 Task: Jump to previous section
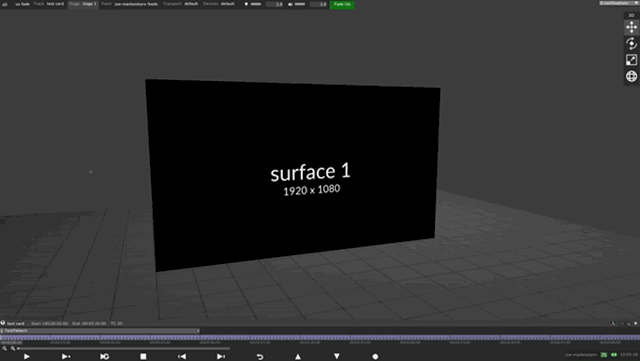(182, 357)
